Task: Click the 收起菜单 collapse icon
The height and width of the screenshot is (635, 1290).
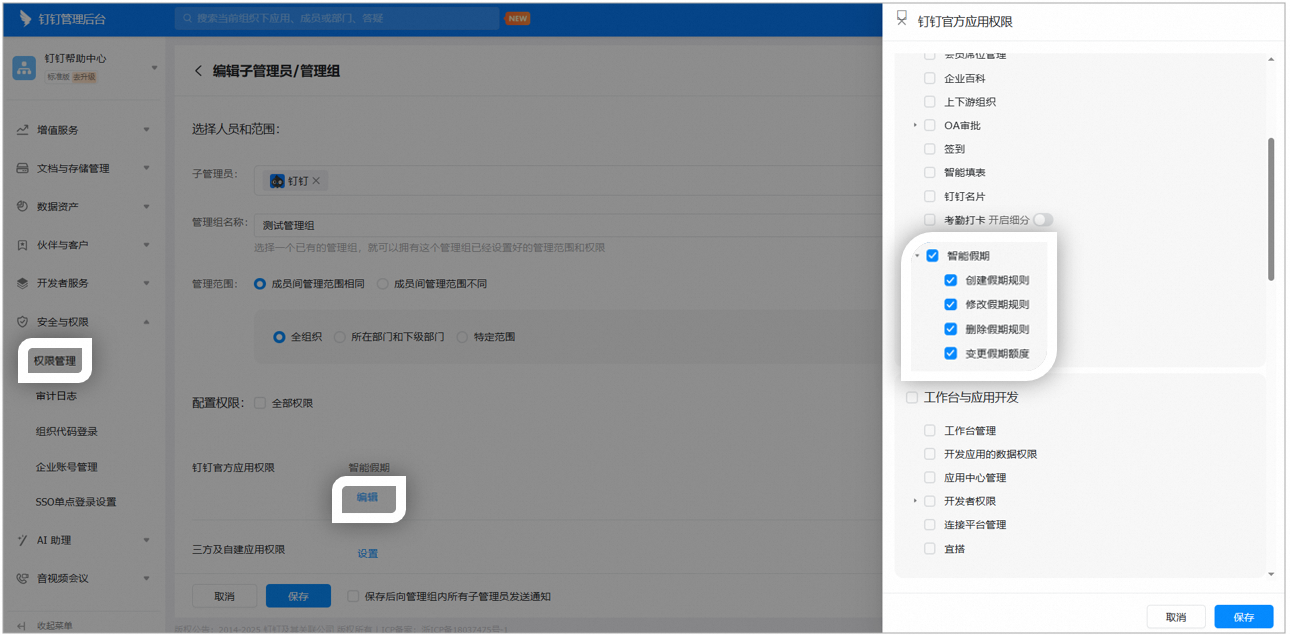Action: click(22, 626)
